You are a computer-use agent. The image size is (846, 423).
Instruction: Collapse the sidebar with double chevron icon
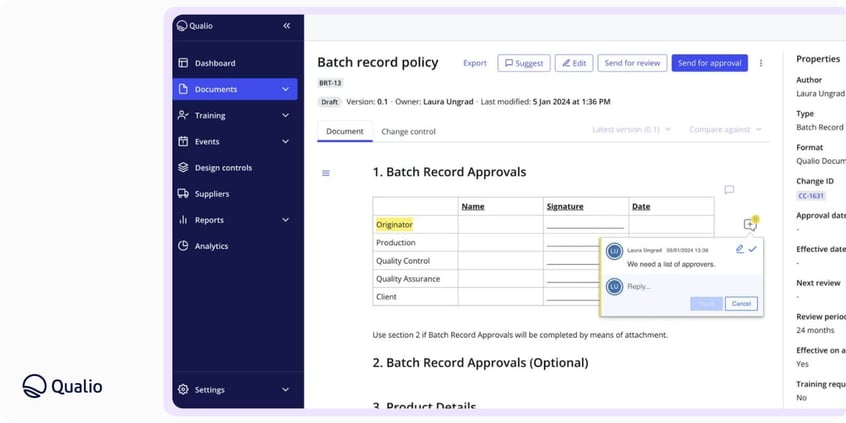(286, 26)
